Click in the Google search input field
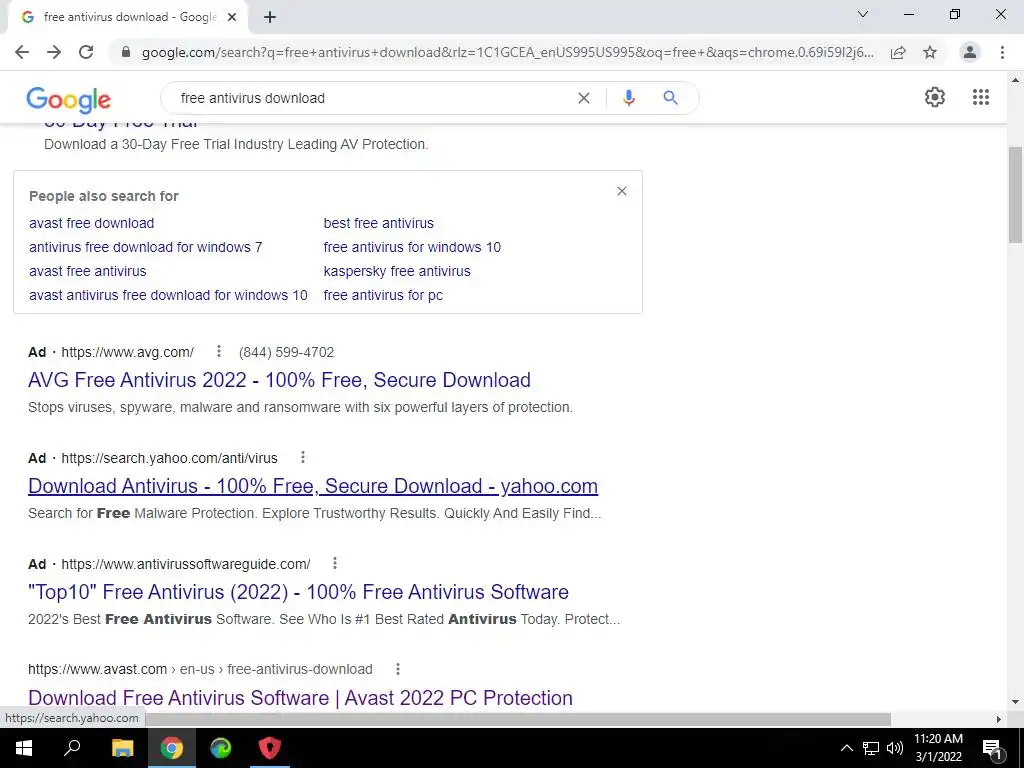The image size is (1024, 768). click(372, 98)
